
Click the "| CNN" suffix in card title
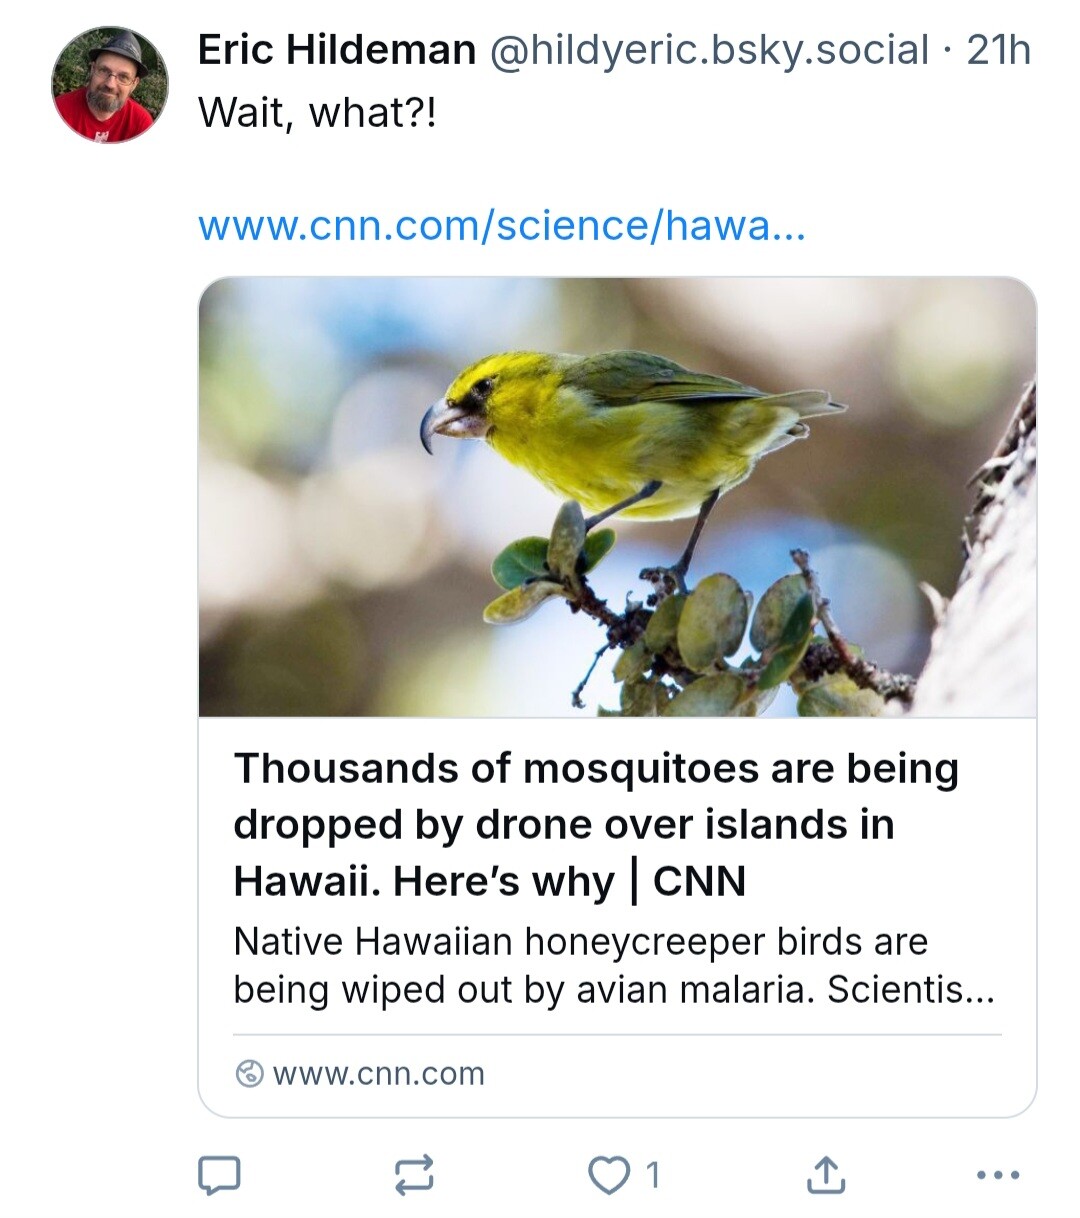(x=688, y=882)
